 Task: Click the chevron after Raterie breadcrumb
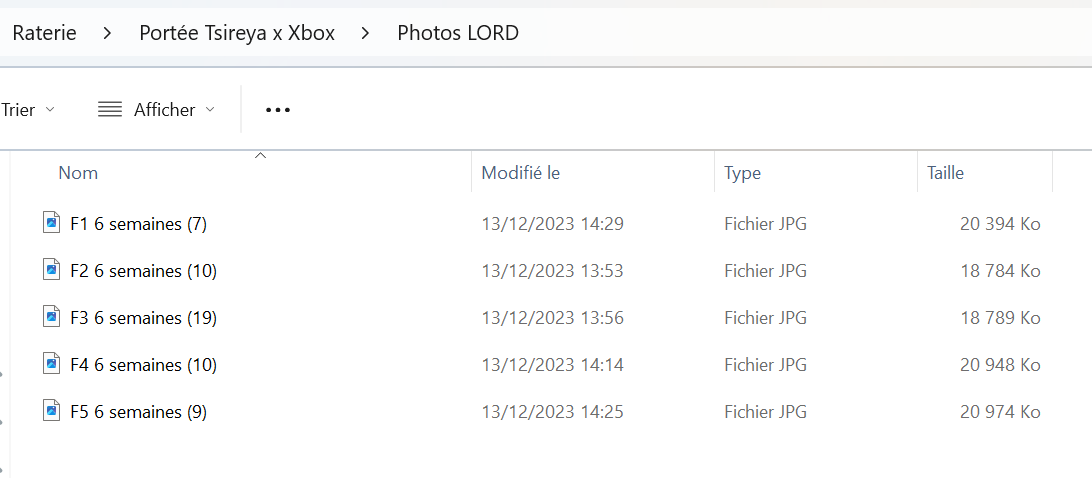[x=108, y=33]
